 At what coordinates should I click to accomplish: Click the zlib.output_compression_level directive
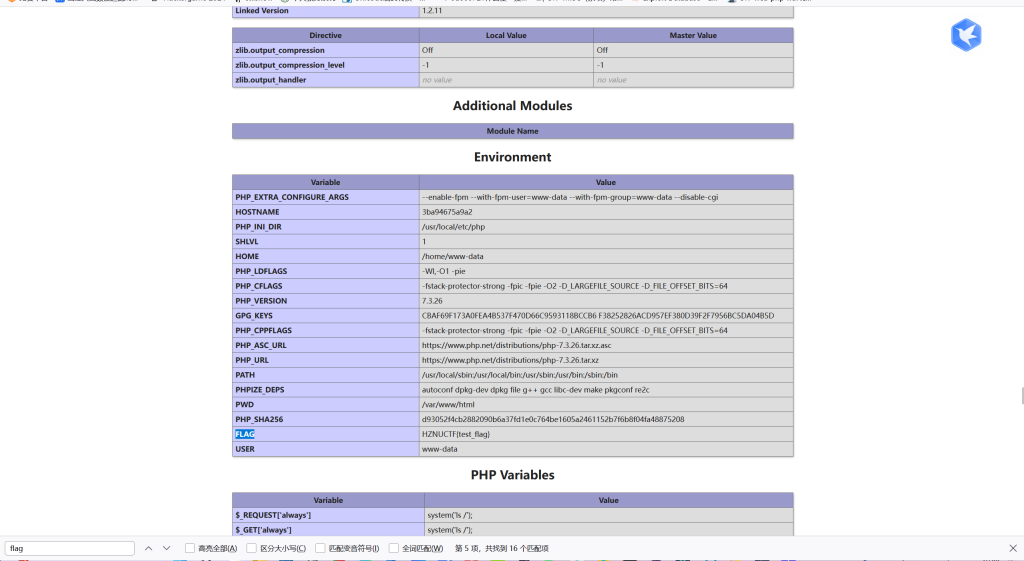[x=290, y=65]
